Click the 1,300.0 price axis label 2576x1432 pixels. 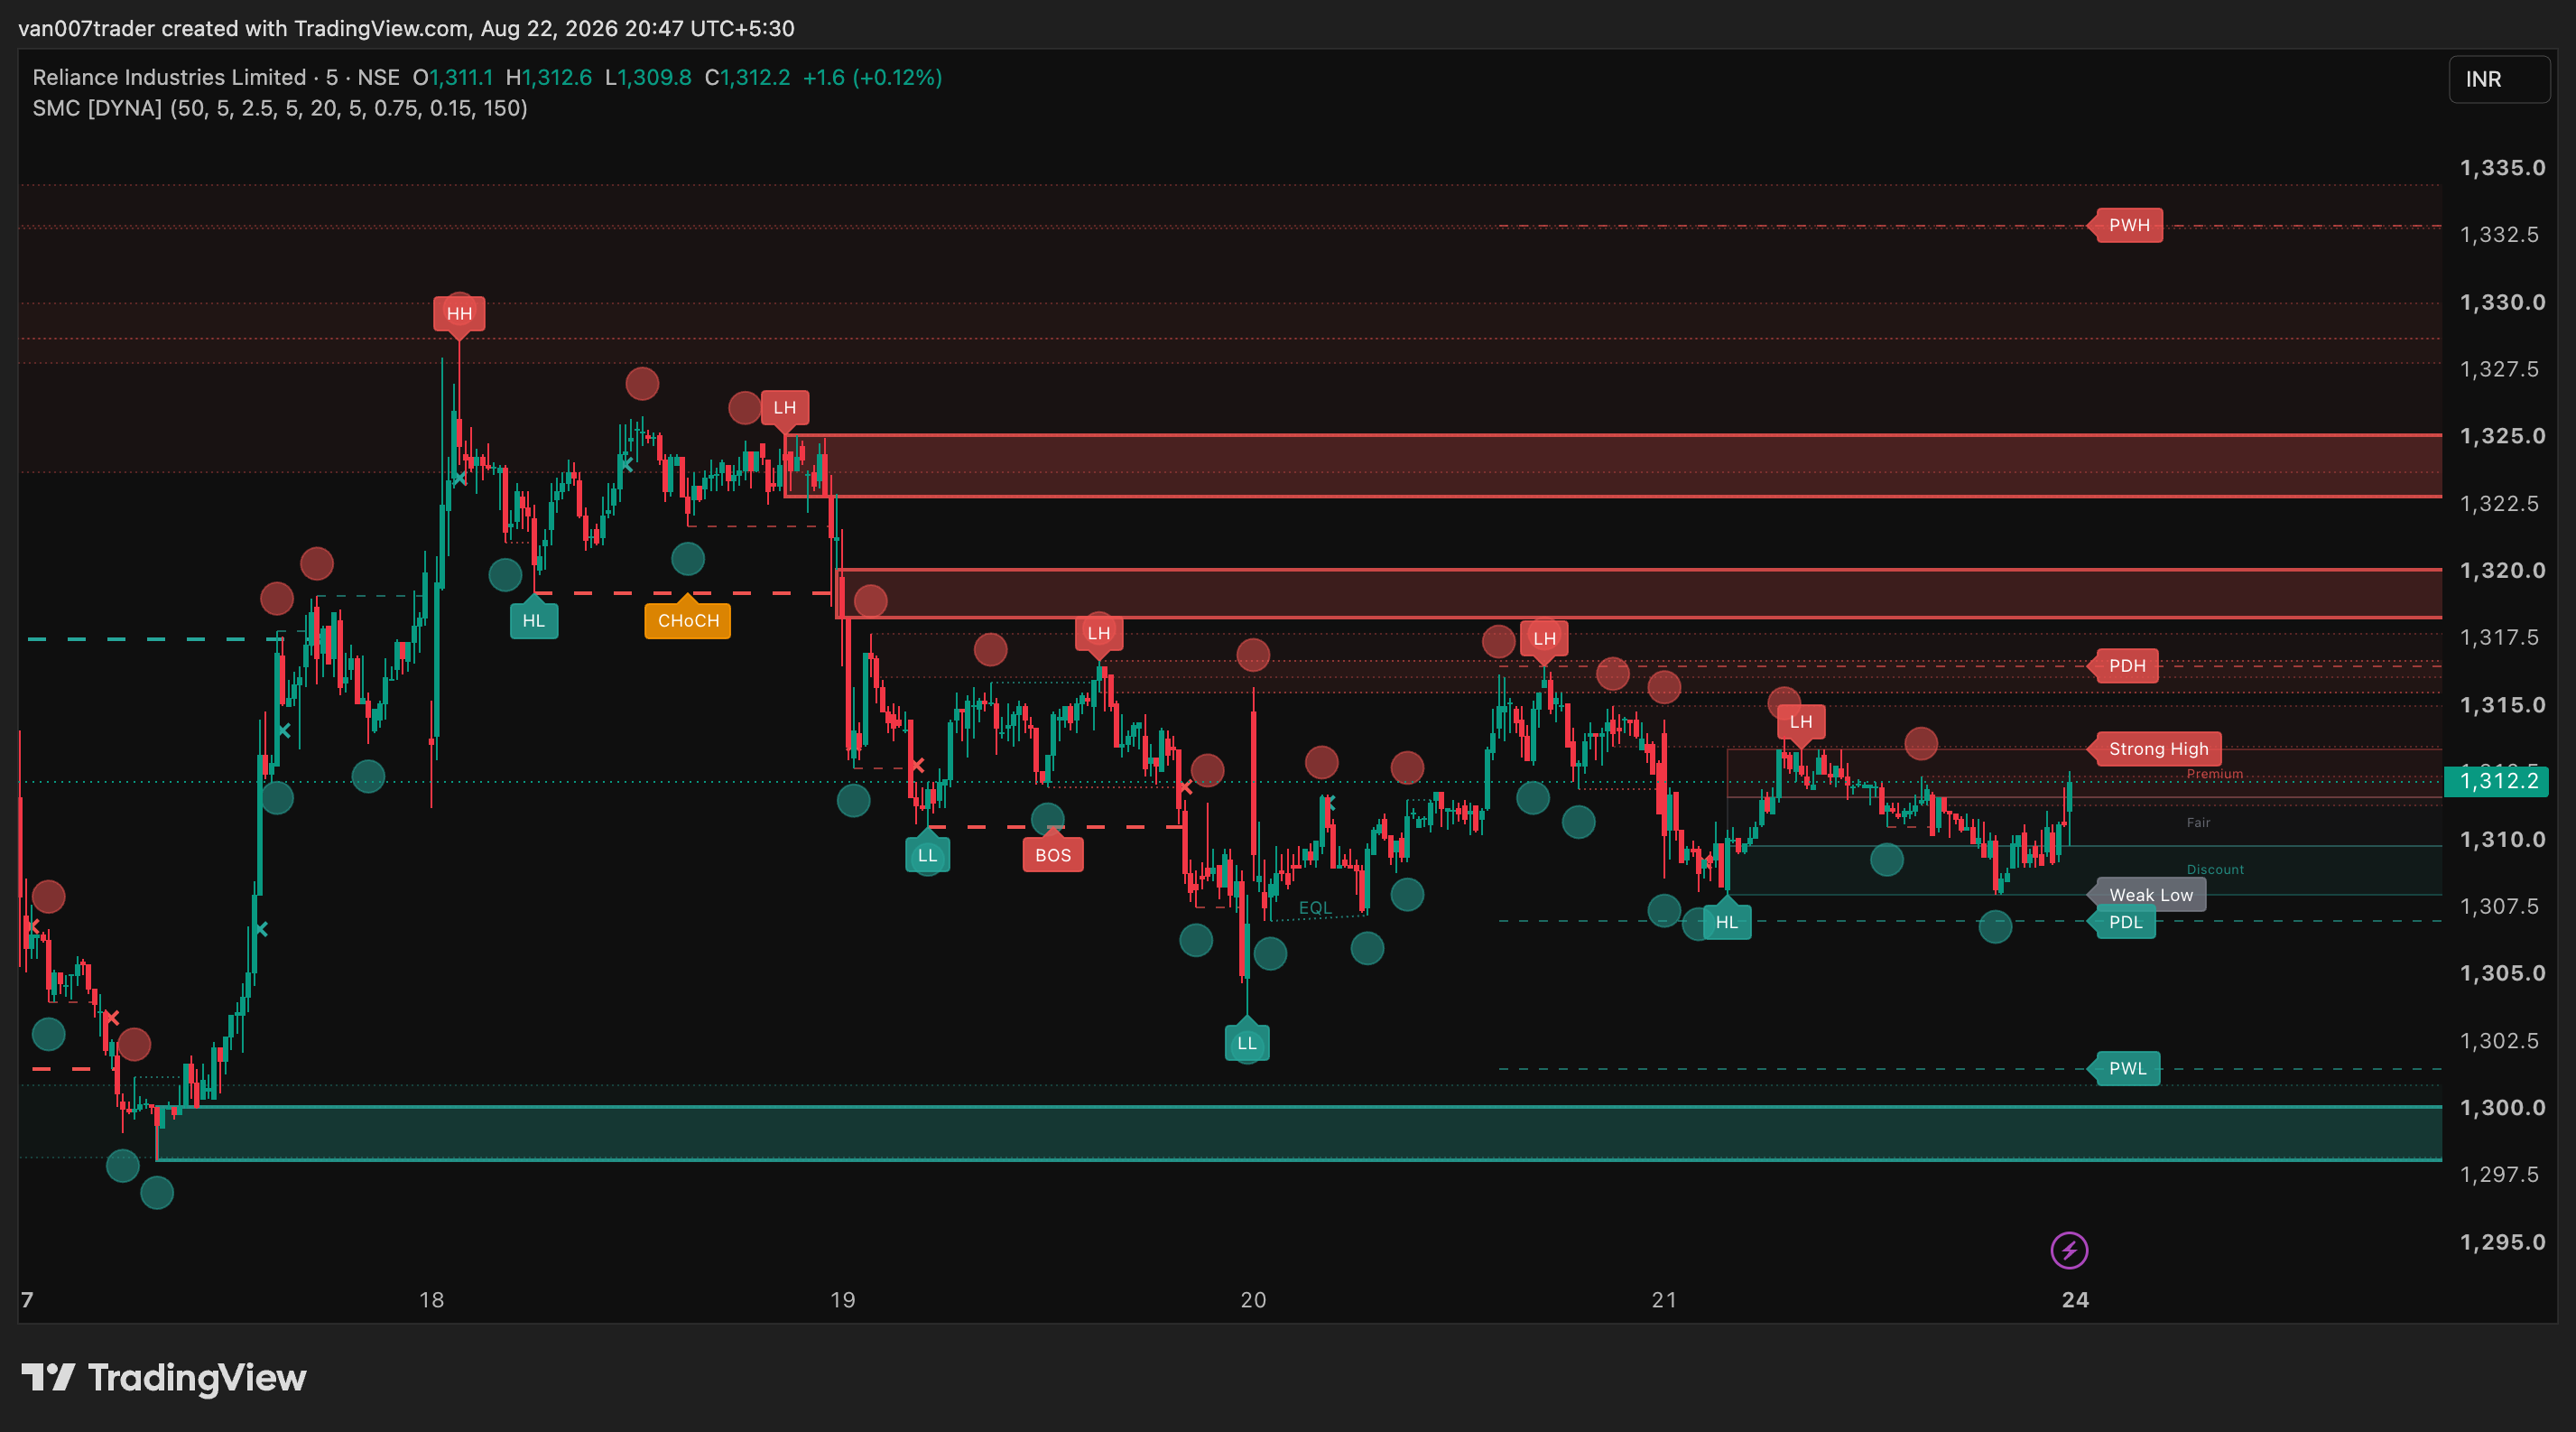(2502, 1108)
